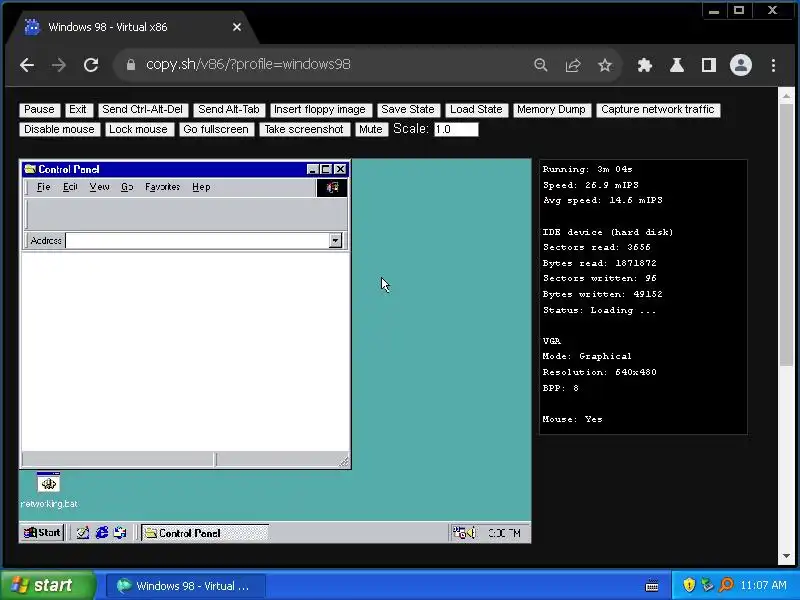This screenshot has width=800, height=600.
Task: Click the Scale input field
Action: [456, 130]
